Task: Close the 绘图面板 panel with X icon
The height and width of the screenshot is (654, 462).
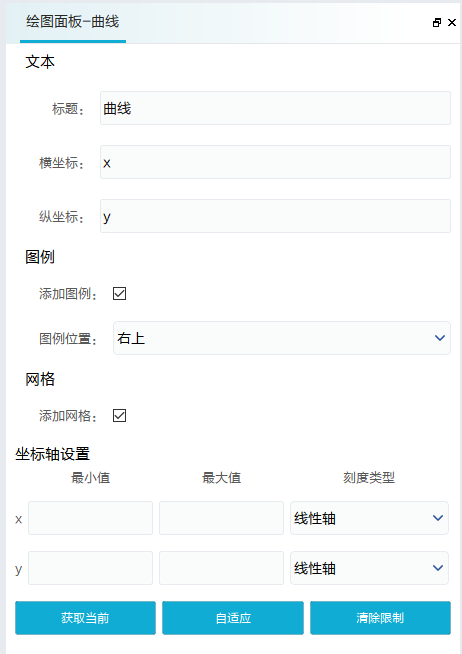Action: point(452,23)
